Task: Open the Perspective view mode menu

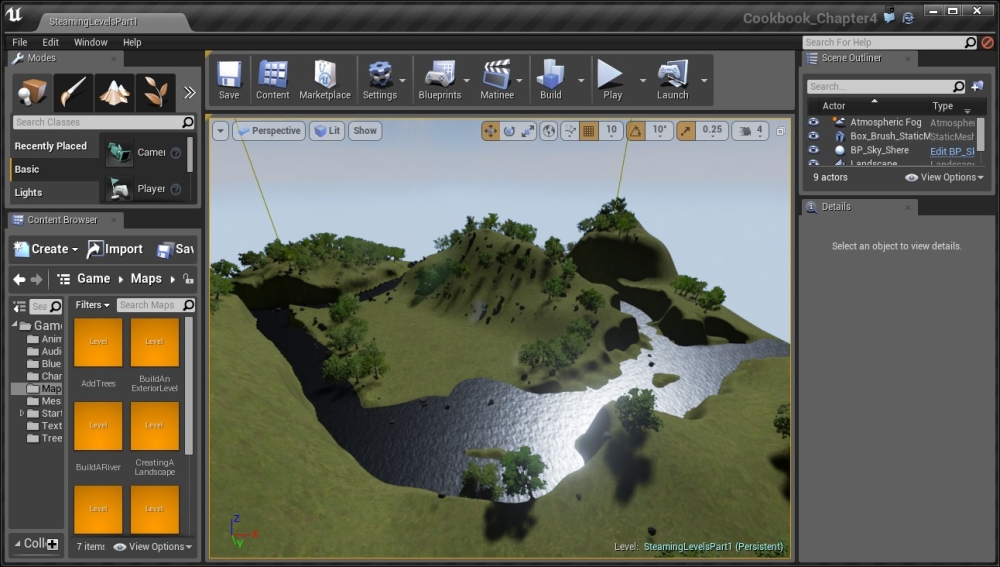Action: tap(268, 131)
